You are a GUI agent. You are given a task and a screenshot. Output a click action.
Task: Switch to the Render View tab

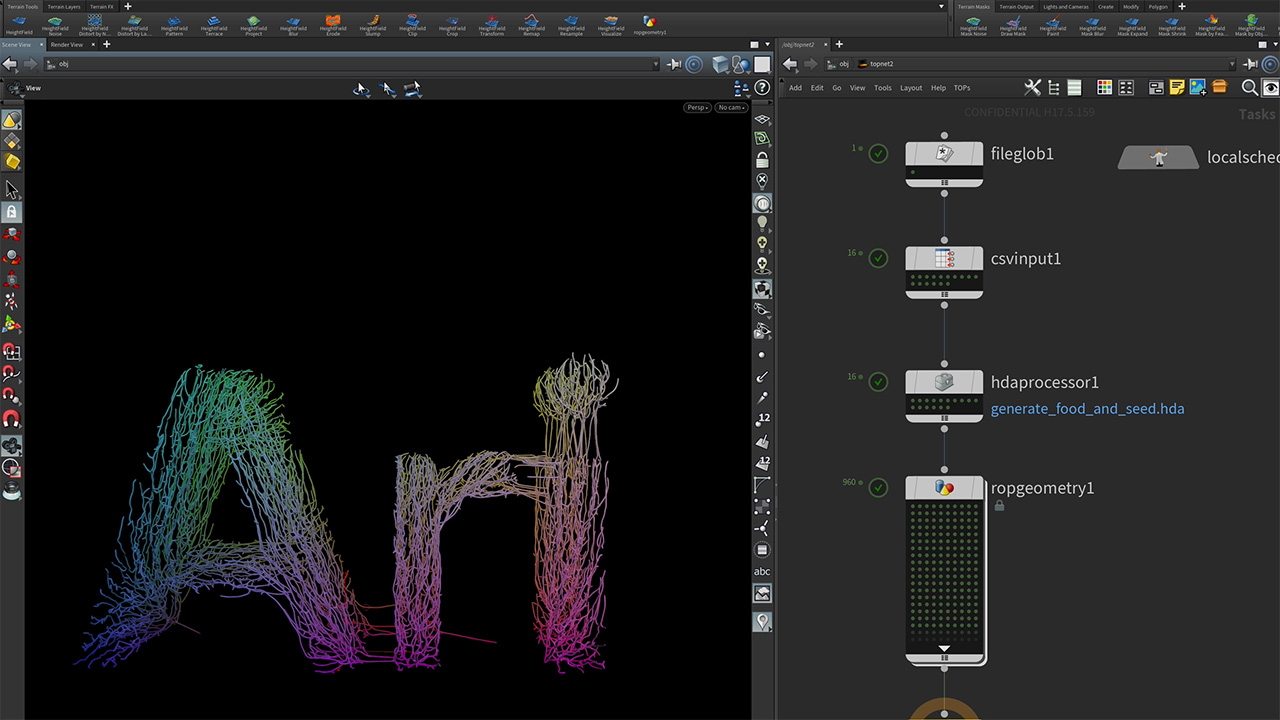point(67,45)
